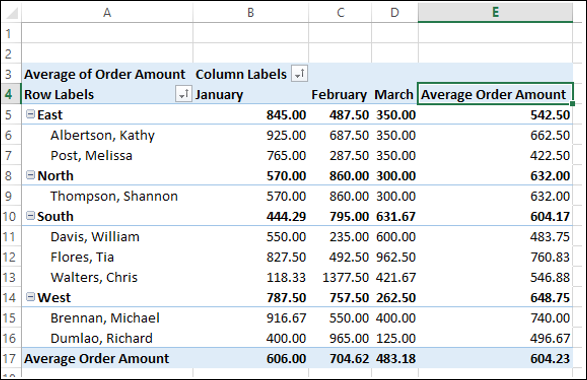
Task: Collapse the North group
Action: [30, 175]
